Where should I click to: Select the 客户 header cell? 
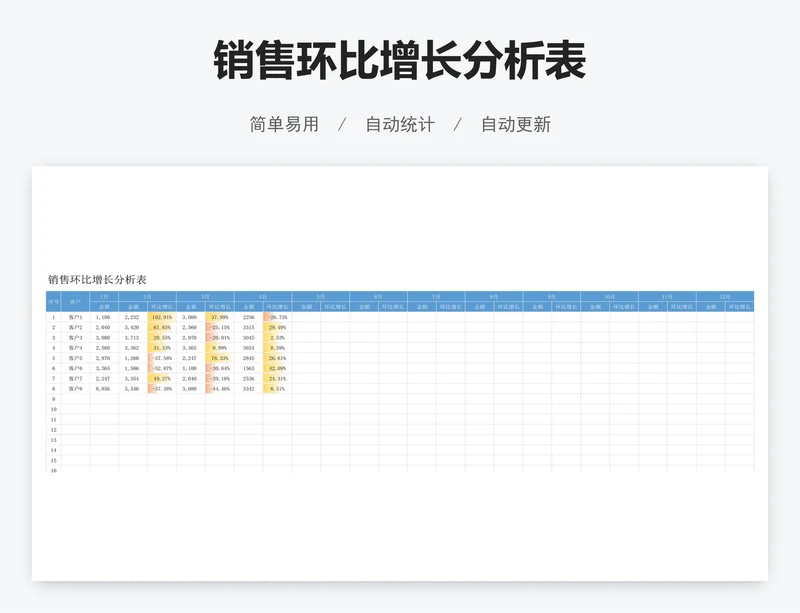tap(76, 302)
